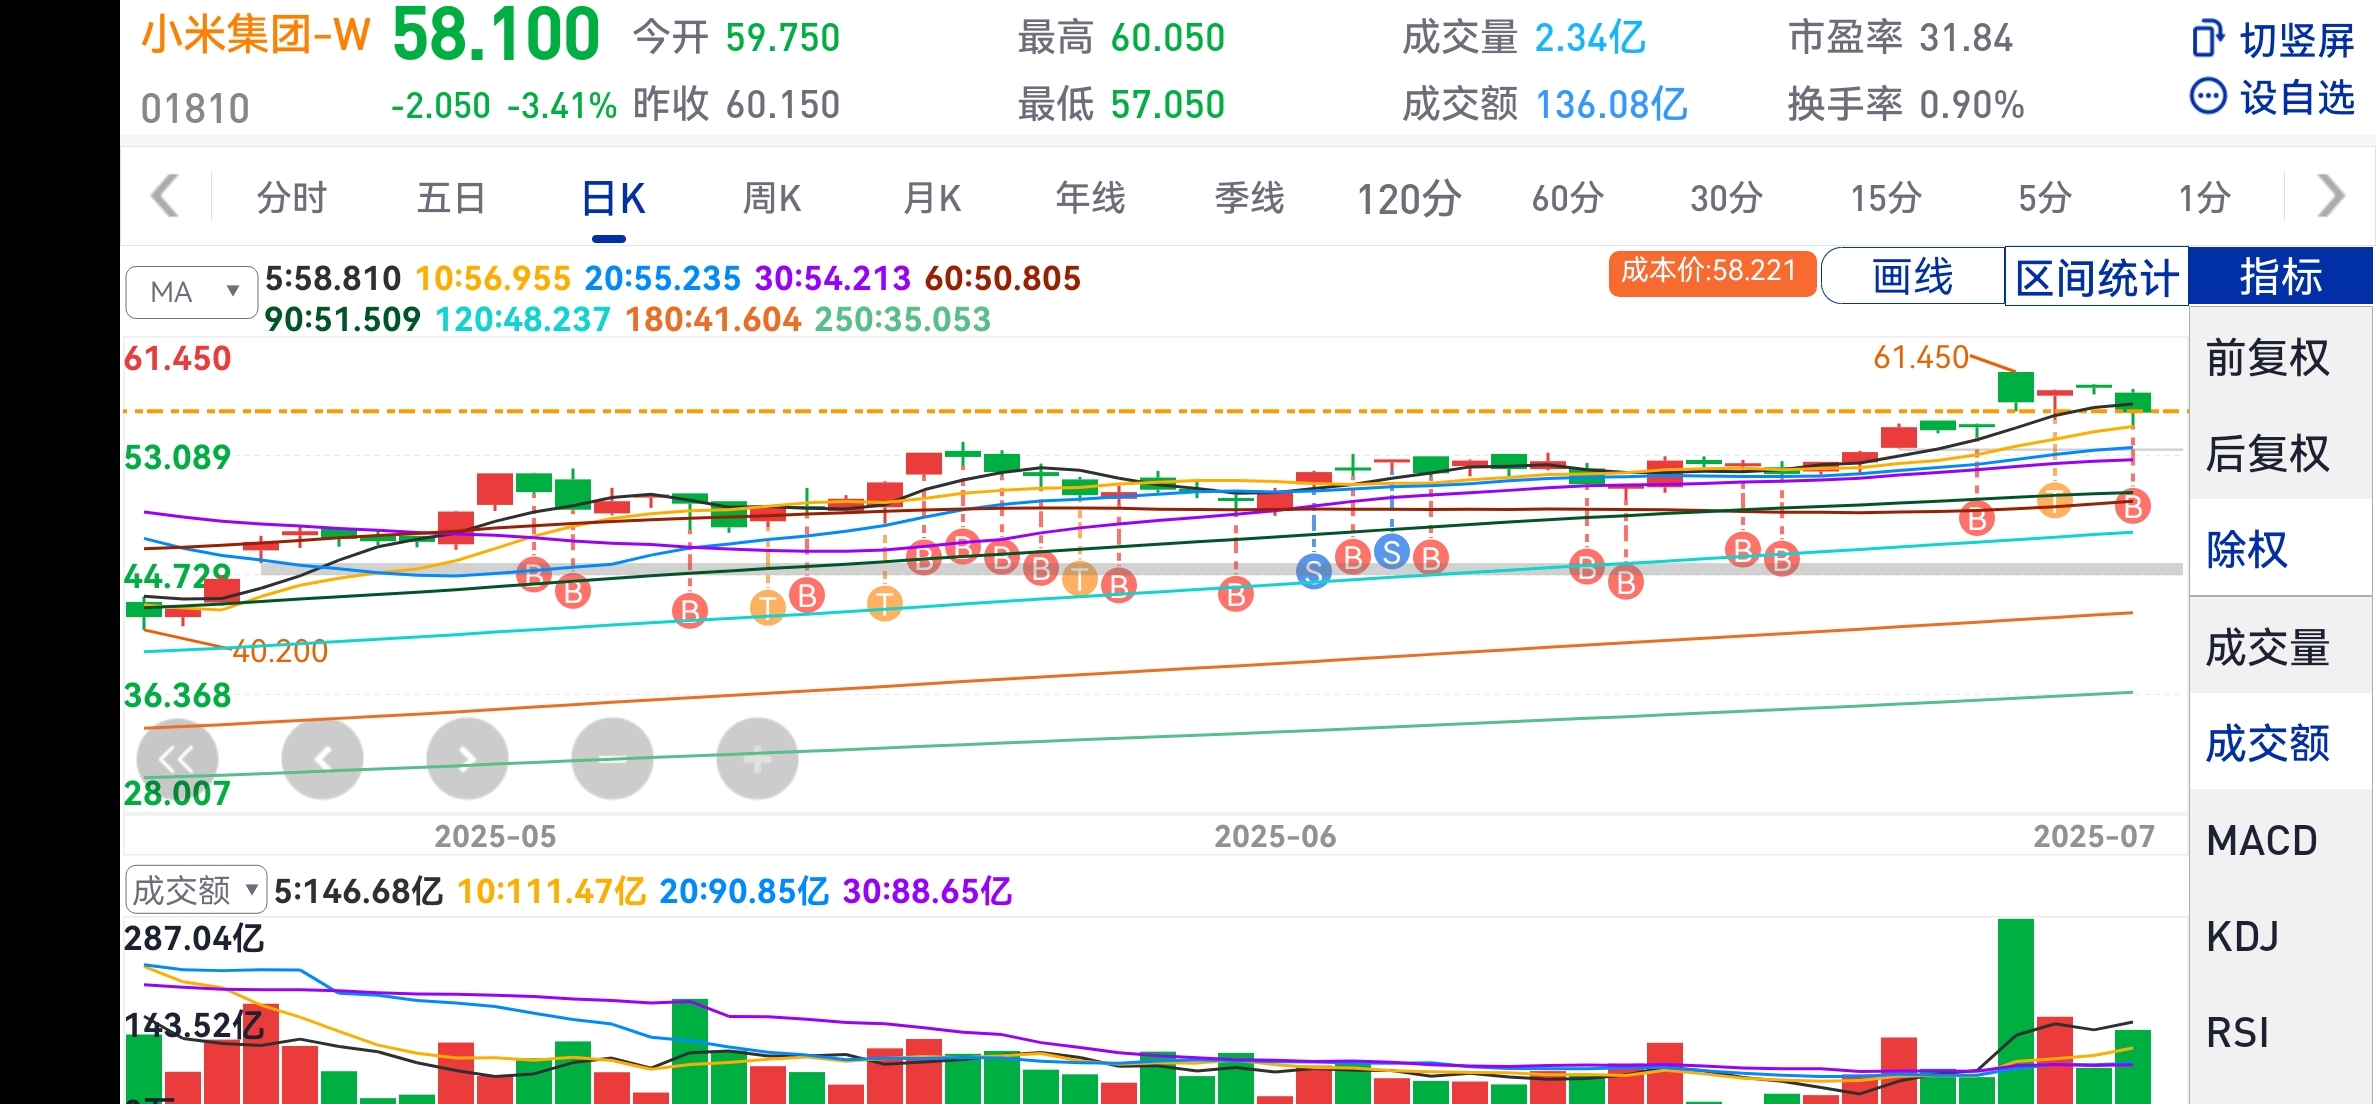Add stock to watchlist via 设自选
This screenshot has height=1104, width=2376.
[x=2272, y=98]
